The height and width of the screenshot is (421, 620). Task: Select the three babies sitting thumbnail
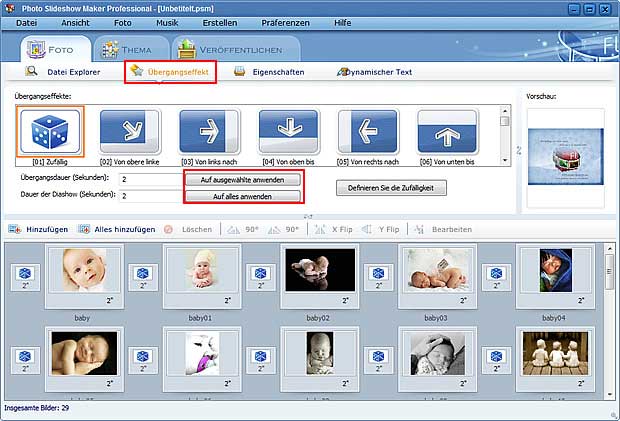point(556,359)
